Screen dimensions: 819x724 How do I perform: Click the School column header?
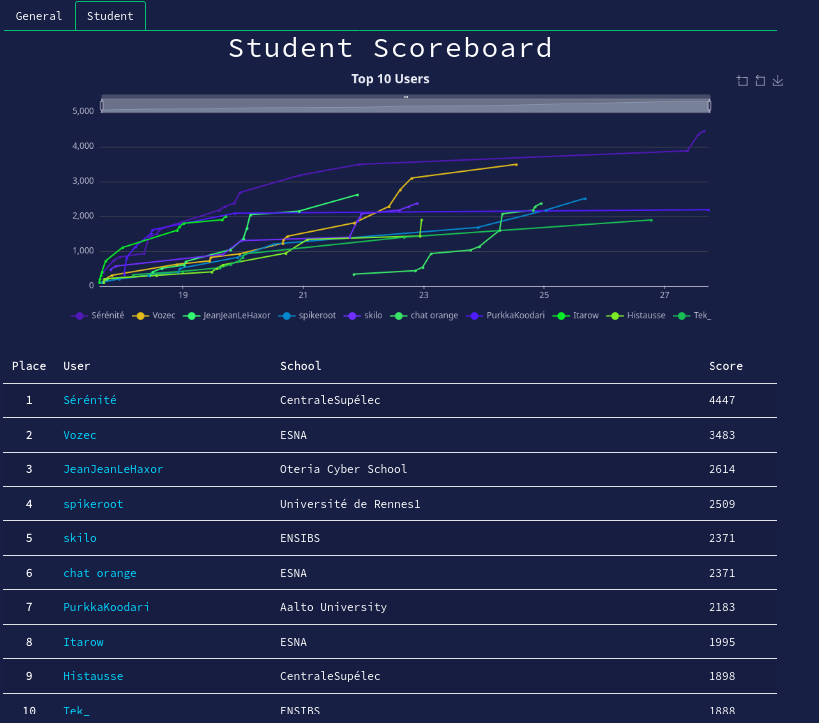tap(301, 366)
